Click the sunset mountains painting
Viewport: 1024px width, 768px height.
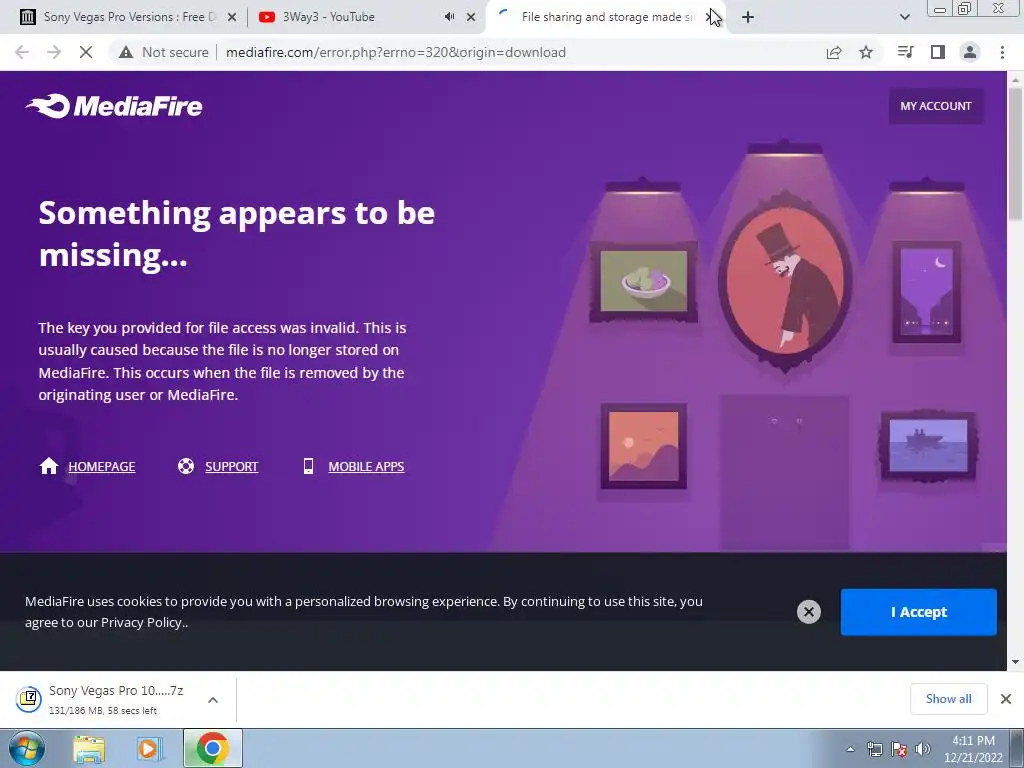(x=643, y=447)
